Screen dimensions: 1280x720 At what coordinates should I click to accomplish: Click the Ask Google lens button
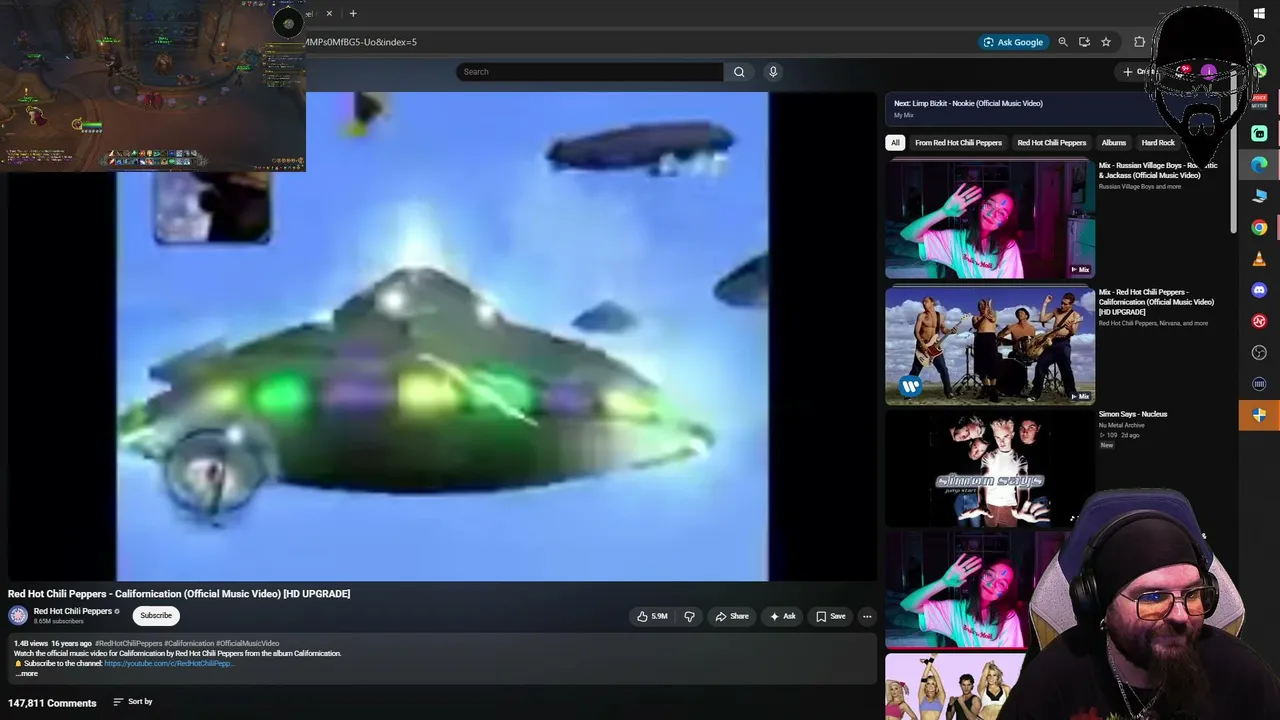click(1013, 42)
